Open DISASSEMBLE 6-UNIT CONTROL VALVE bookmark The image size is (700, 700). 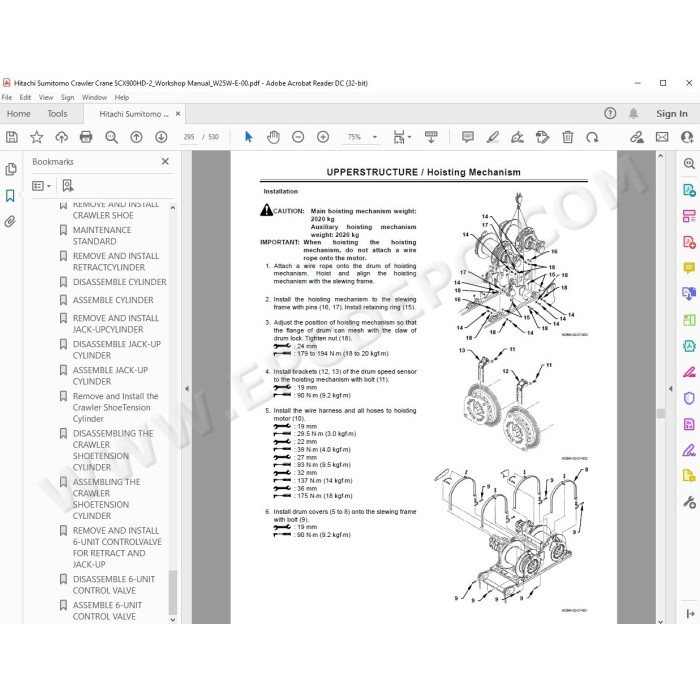pos(114,584)
